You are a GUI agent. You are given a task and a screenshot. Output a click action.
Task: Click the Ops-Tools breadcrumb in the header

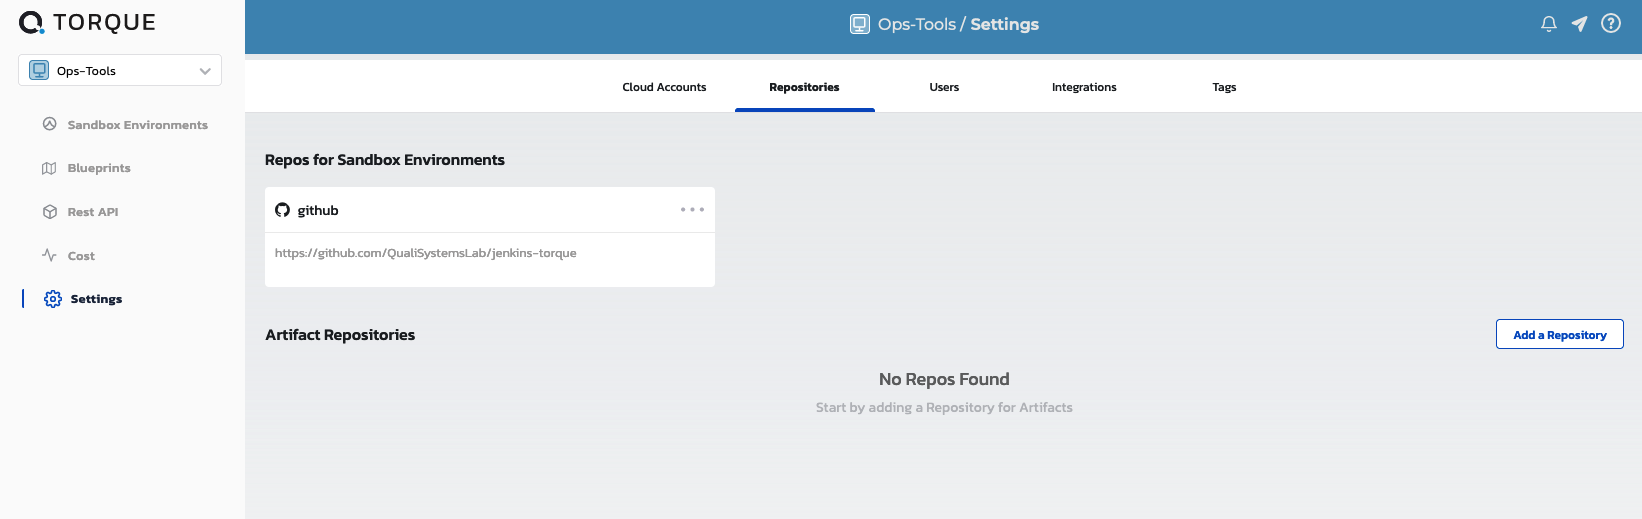point(917,24)
